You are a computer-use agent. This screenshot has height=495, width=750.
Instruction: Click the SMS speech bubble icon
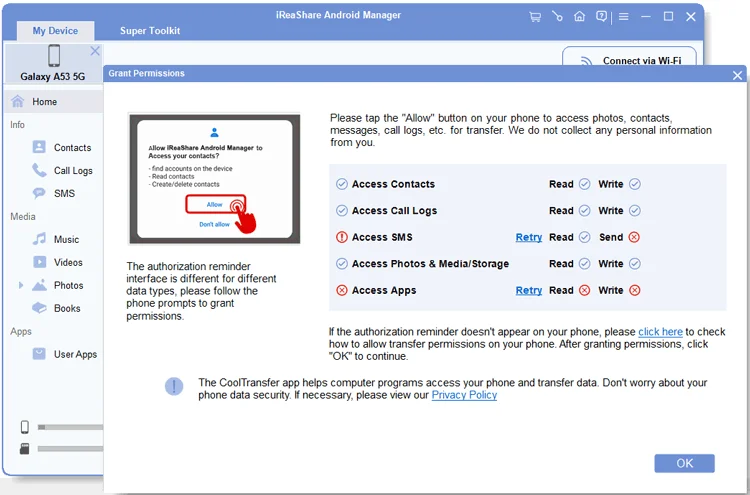(x=39, y=193)
